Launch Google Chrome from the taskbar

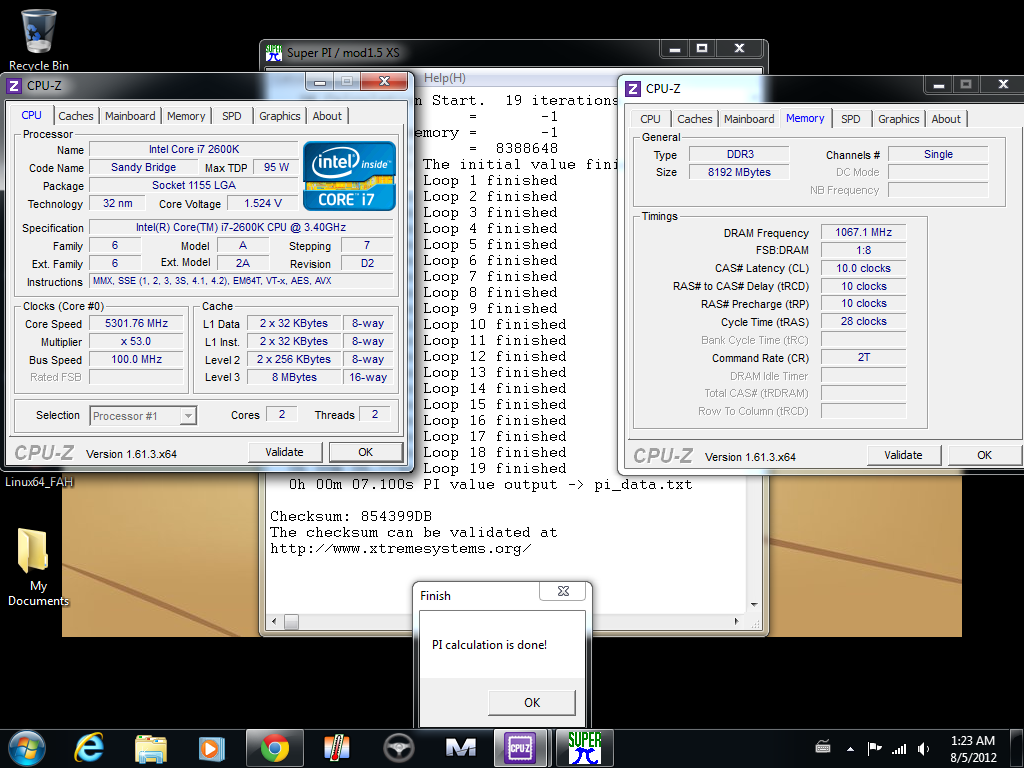(274, 748)
